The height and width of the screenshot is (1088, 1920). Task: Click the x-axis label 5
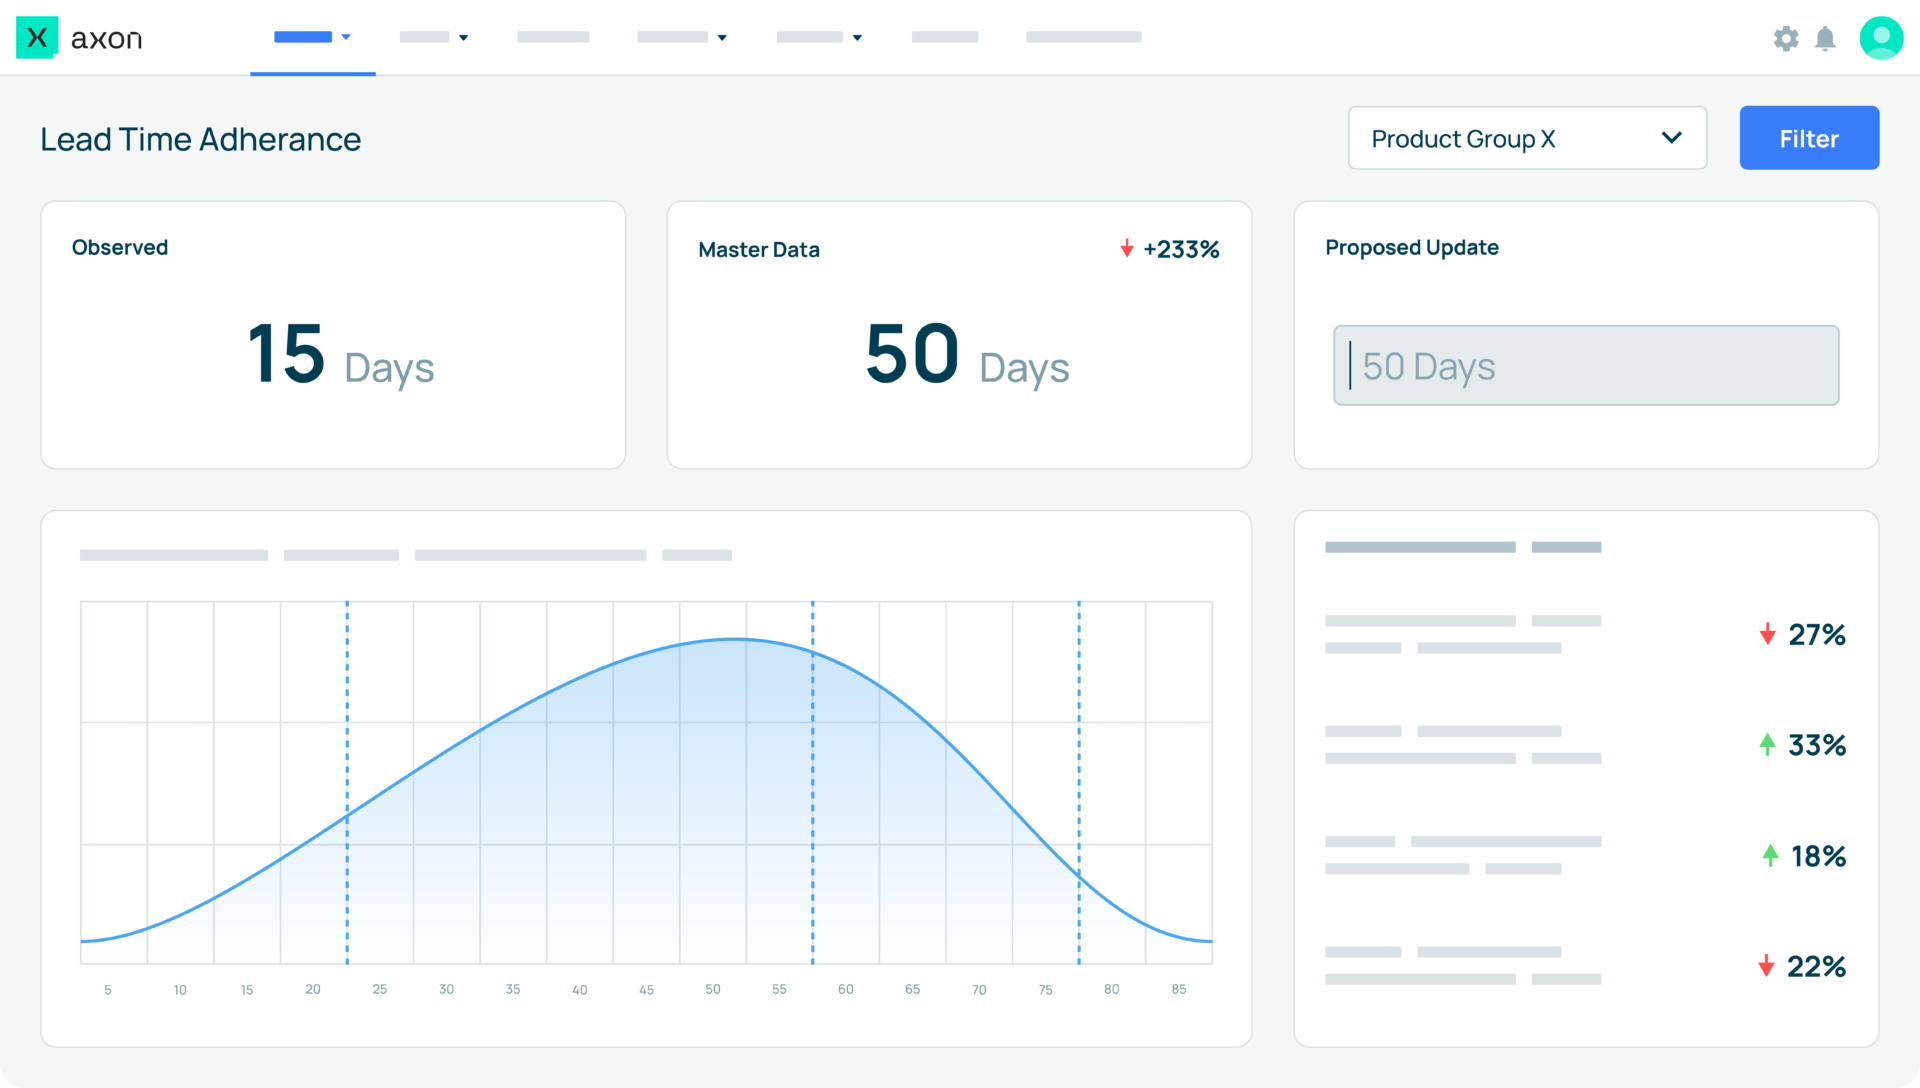pyautogui.click(x=108, y=990)
